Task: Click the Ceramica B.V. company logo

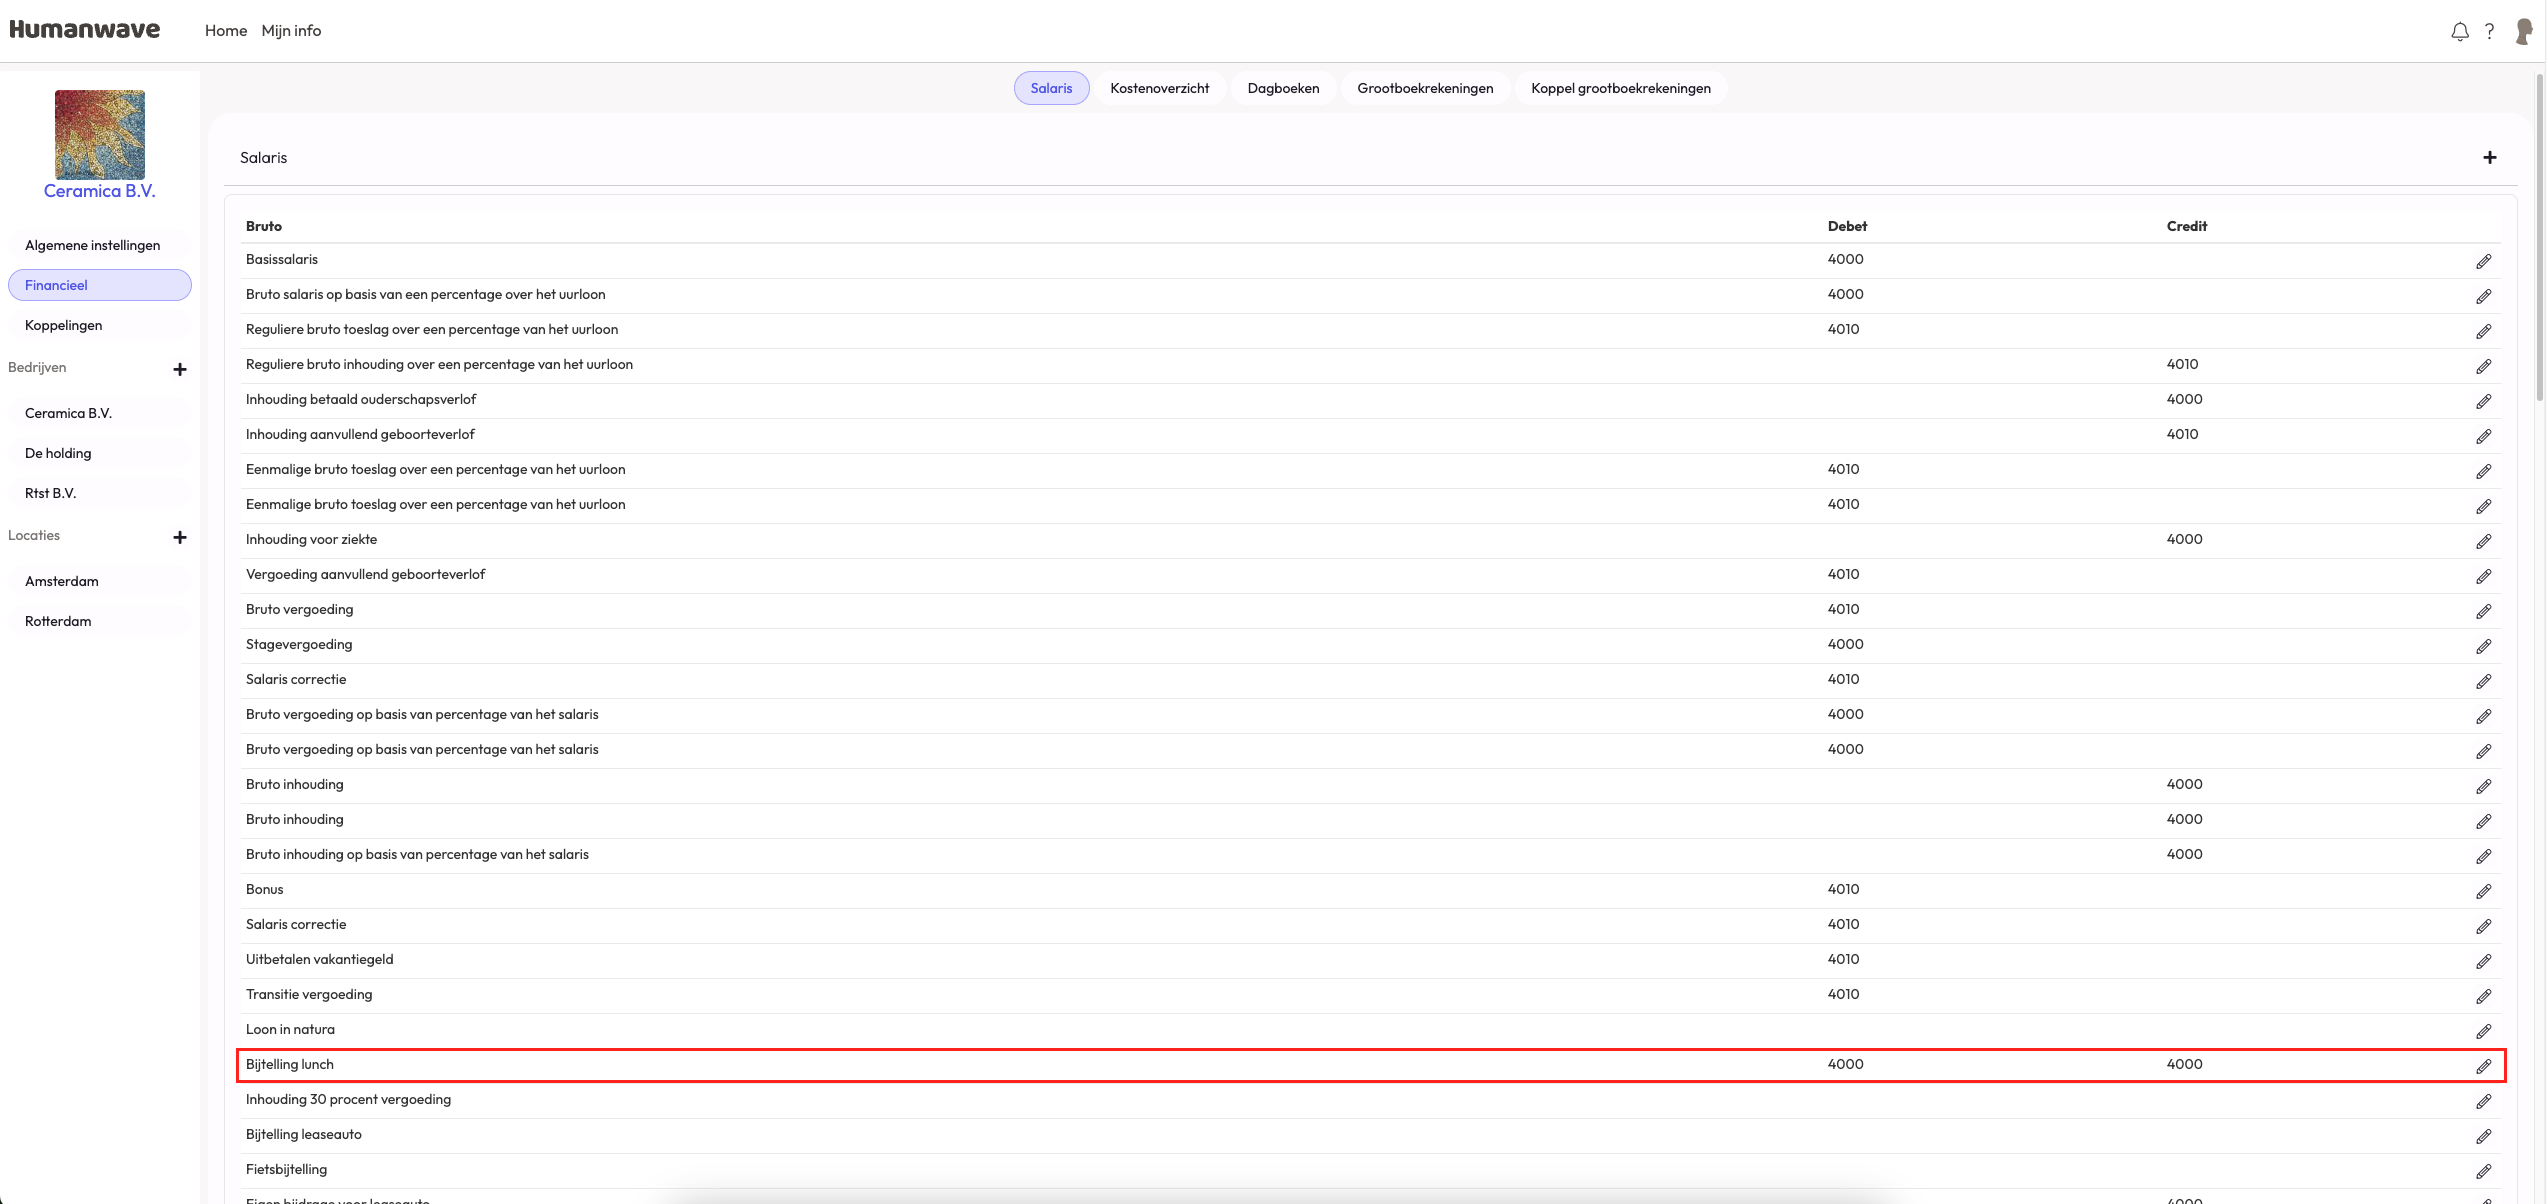Action: pos(100,135)
